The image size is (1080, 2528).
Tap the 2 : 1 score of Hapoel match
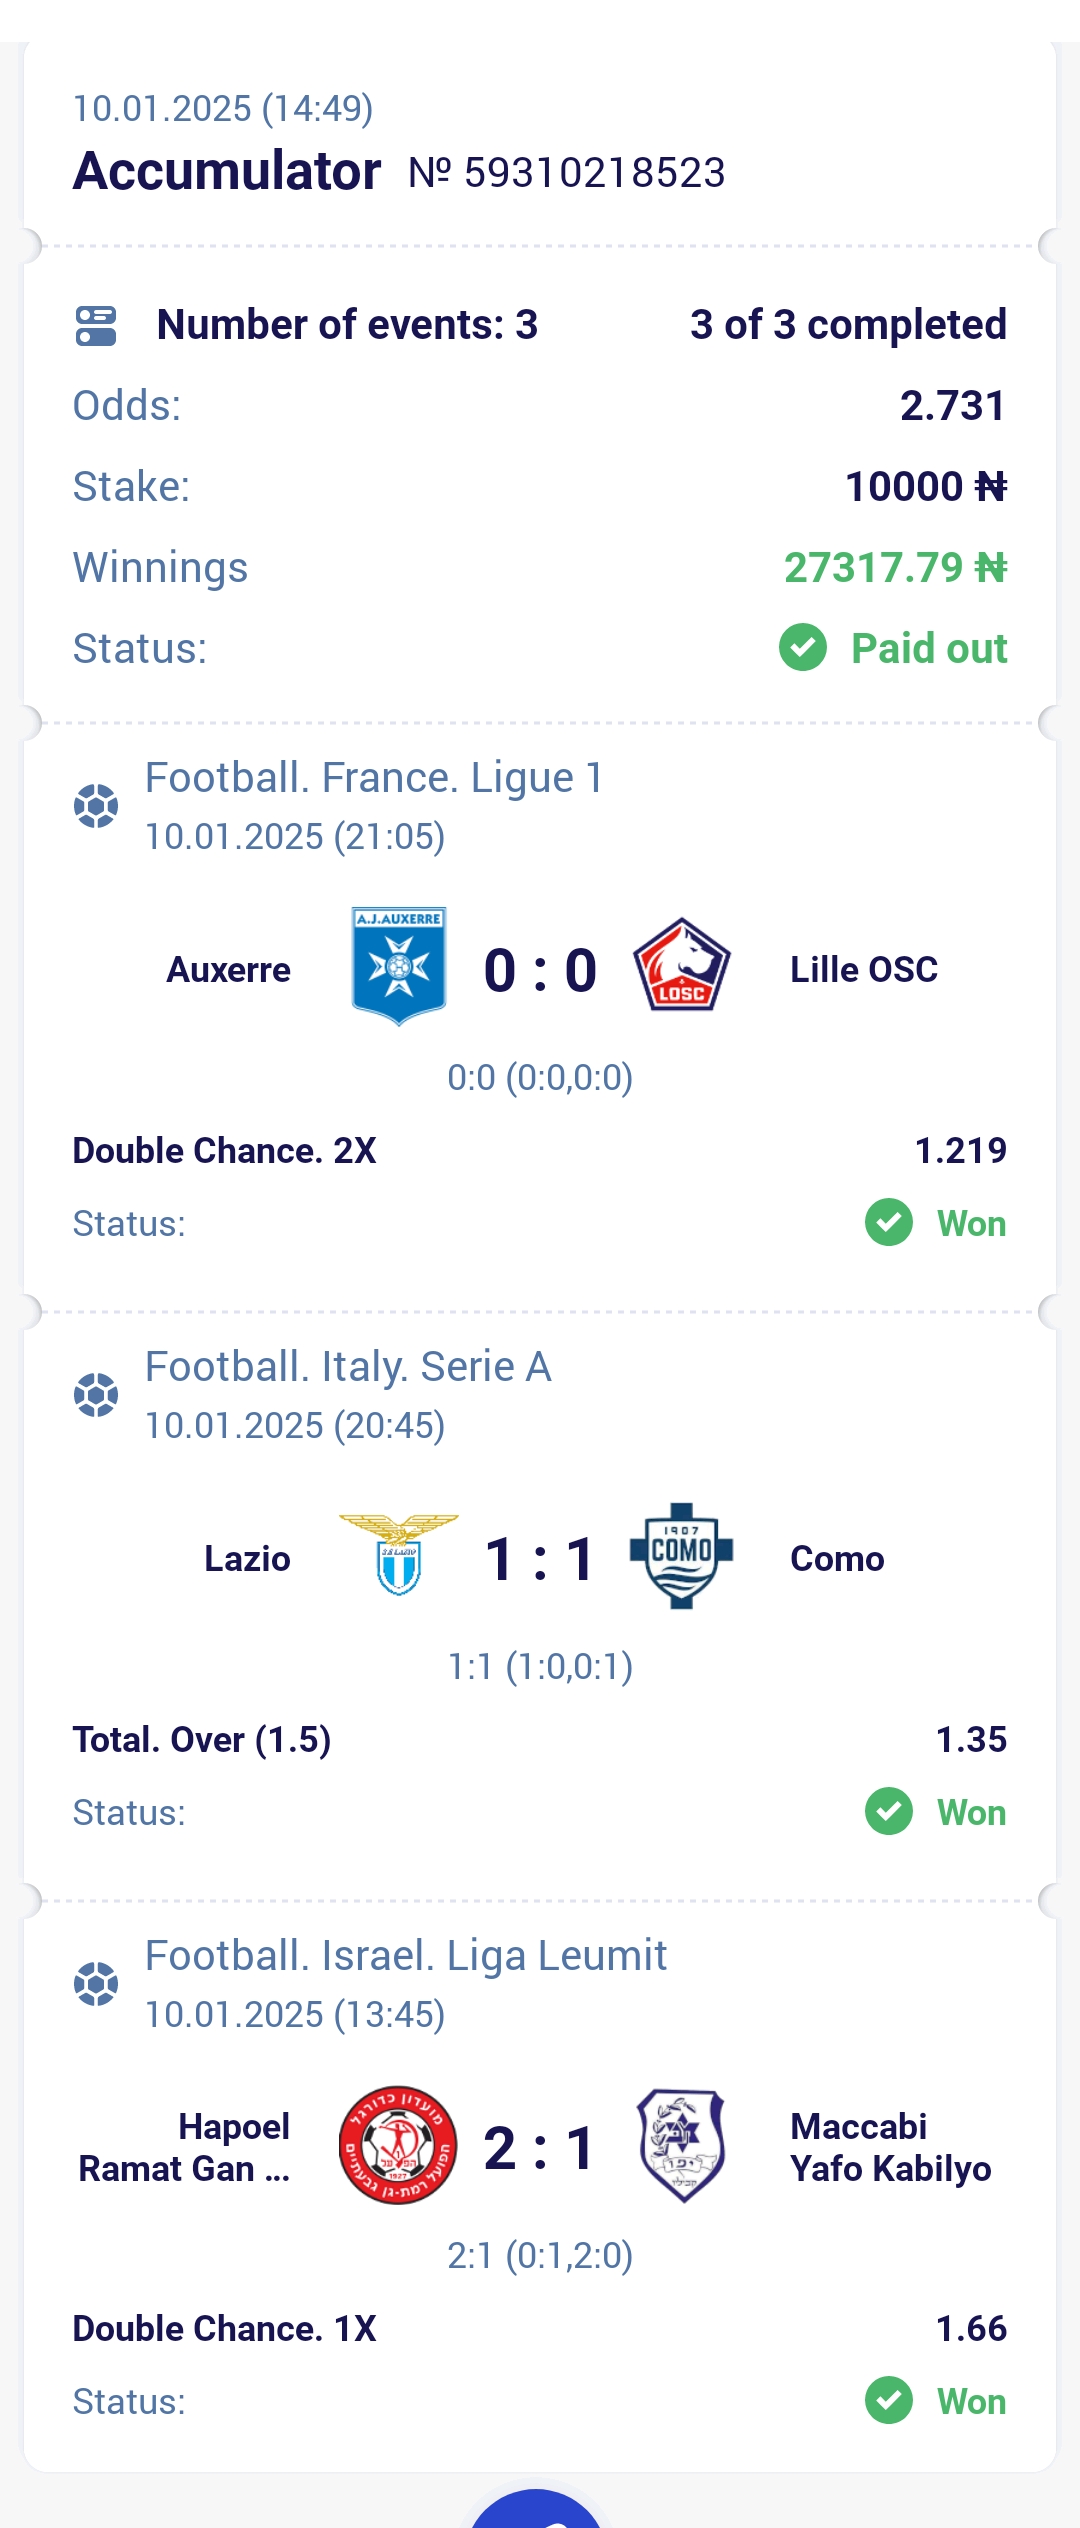(x=540, y=2148)
